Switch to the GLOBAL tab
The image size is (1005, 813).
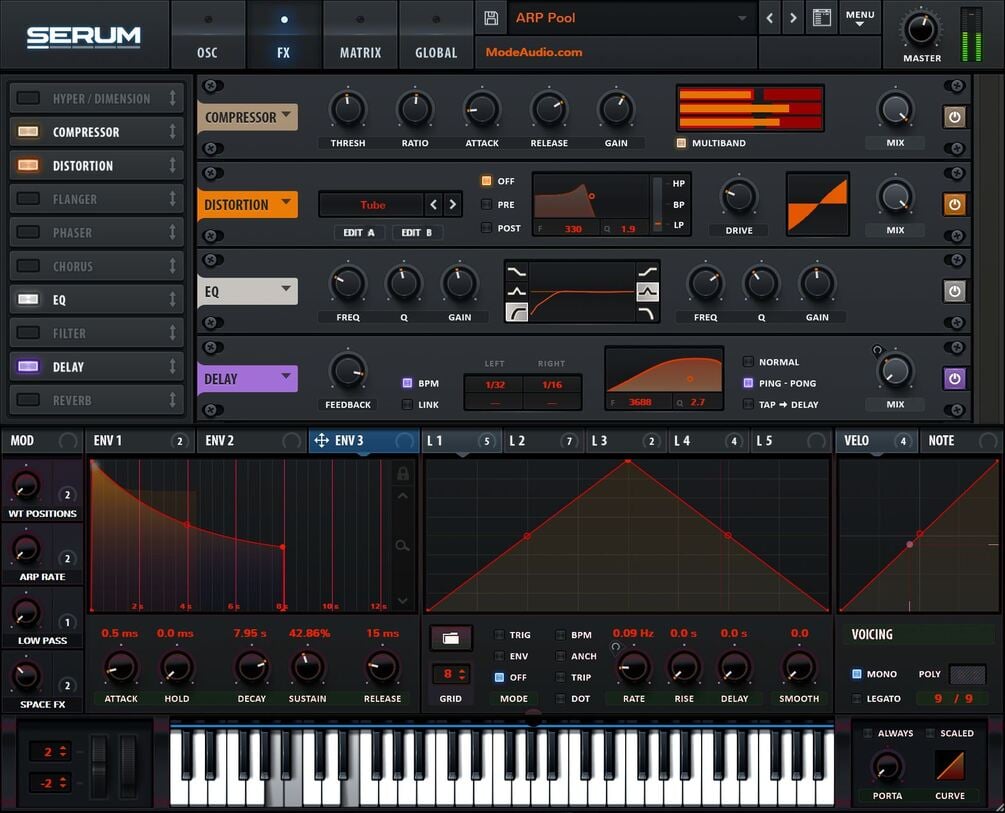[x=436, y=35]
